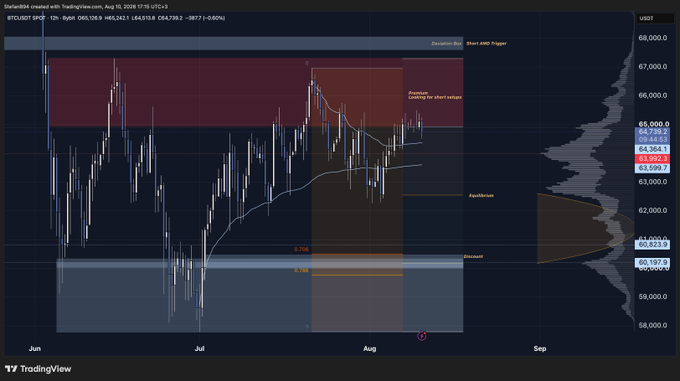The height and width of the screenshot is (381, 680).
Task: Click the bar countdown timer 09:44:53
Action: [x=652, y=140]
